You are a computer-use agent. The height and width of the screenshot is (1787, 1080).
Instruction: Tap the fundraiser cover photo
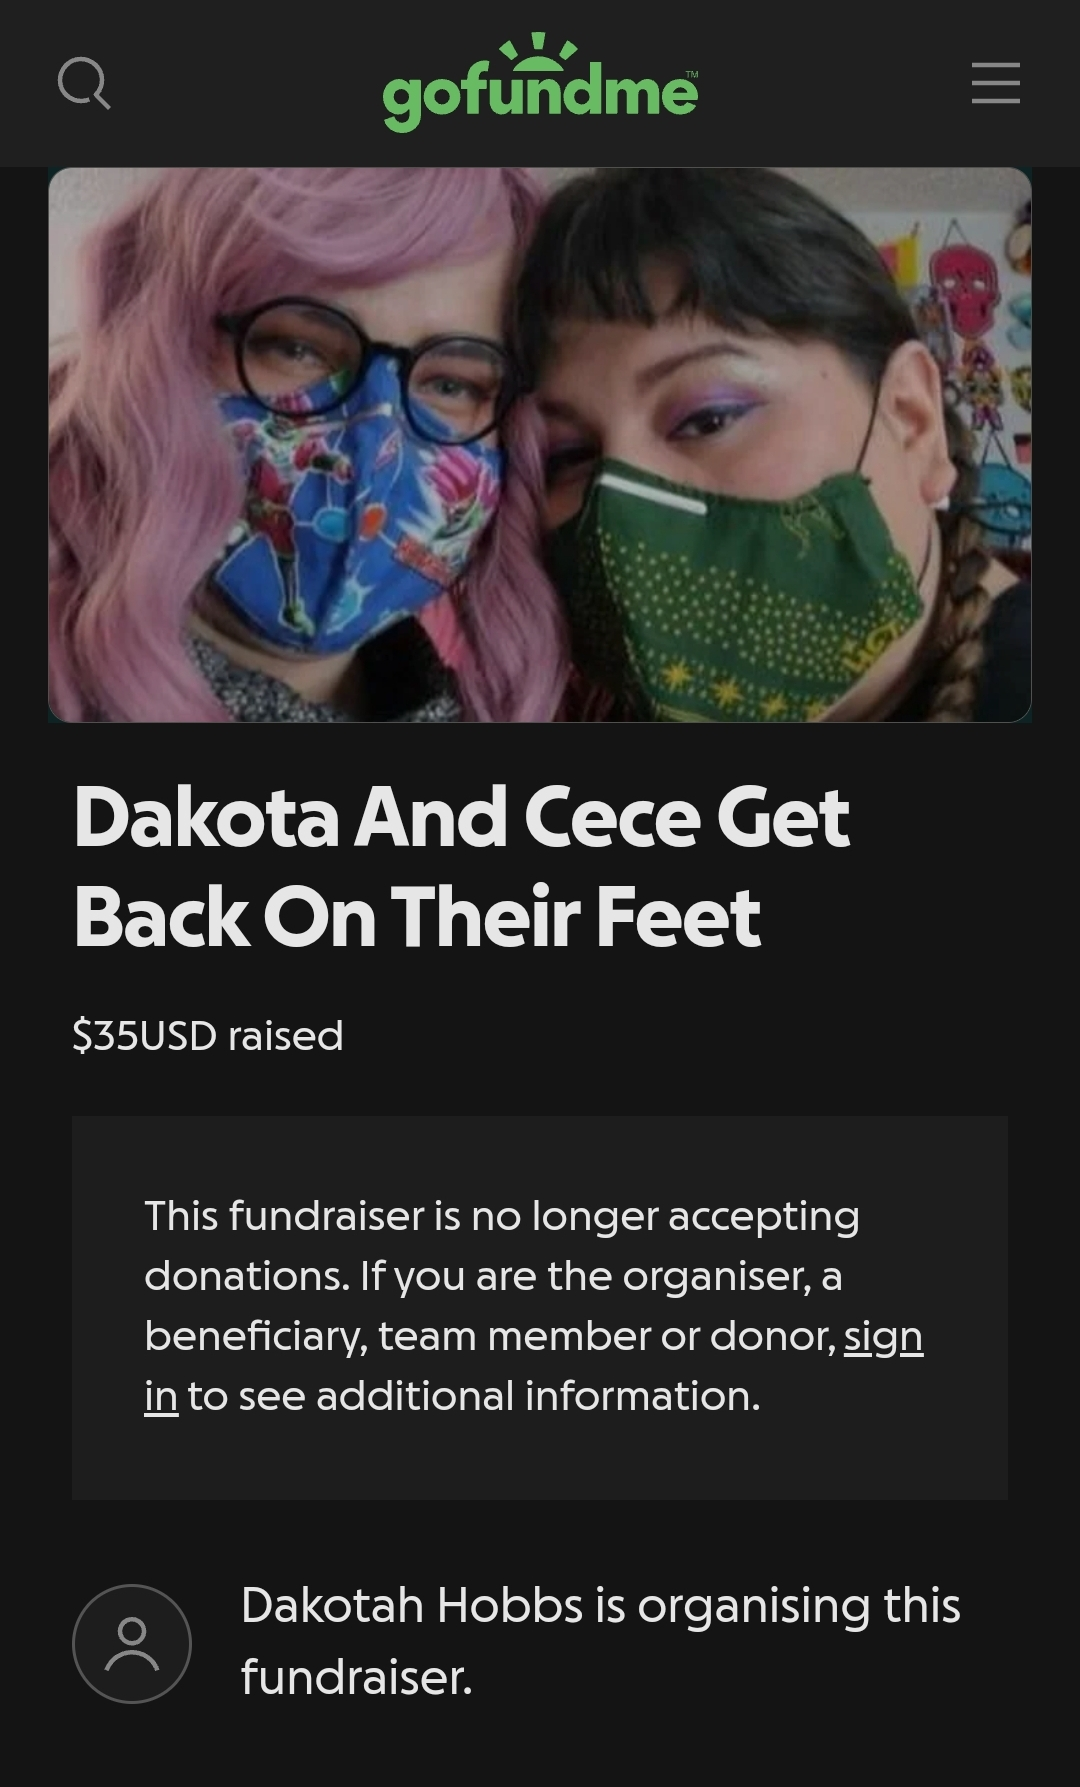540,445
